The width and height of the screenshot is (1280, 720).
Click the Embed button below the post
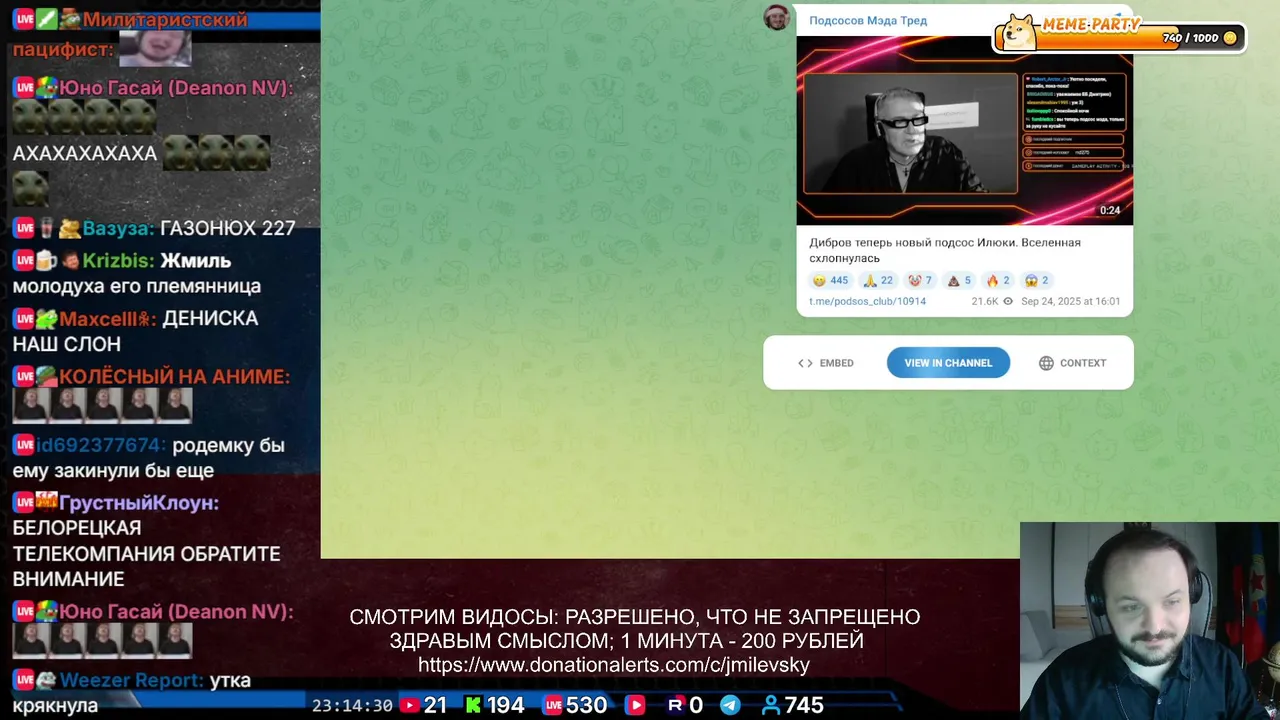pos(826,363)
